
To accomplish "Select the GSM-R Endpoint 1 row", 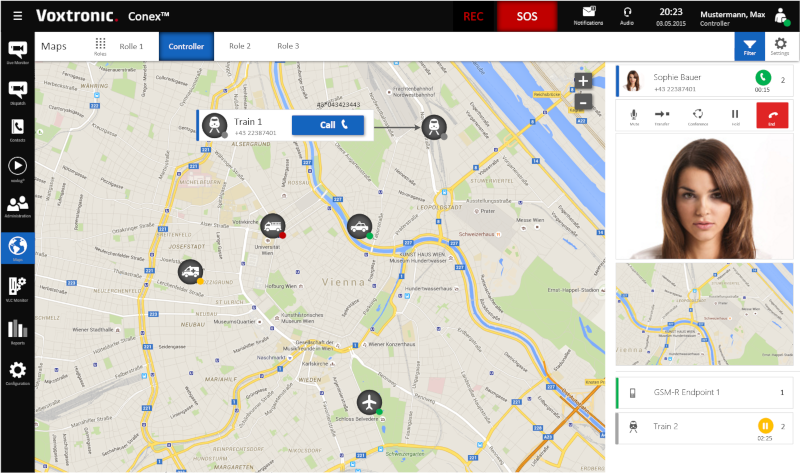I will (705, 392).
